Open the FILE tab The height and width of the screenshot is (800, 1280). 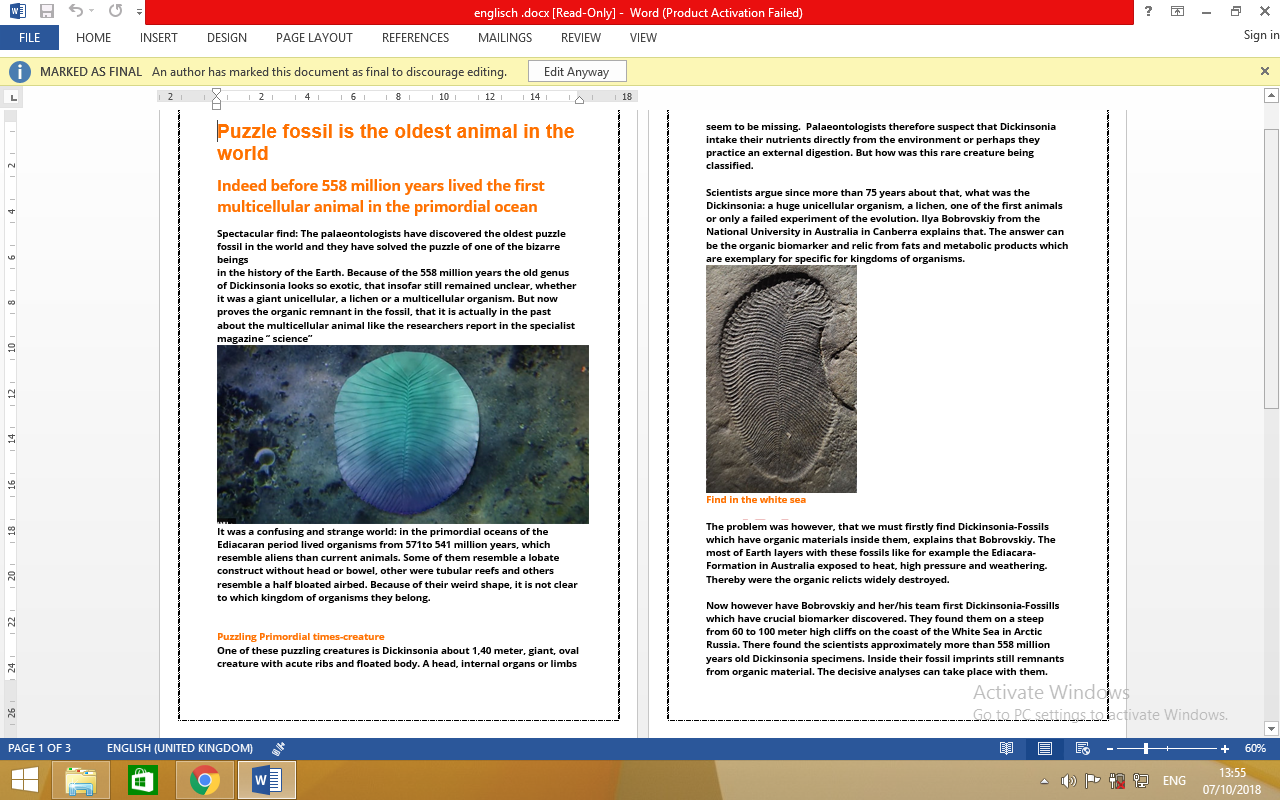tap(29, 38)
